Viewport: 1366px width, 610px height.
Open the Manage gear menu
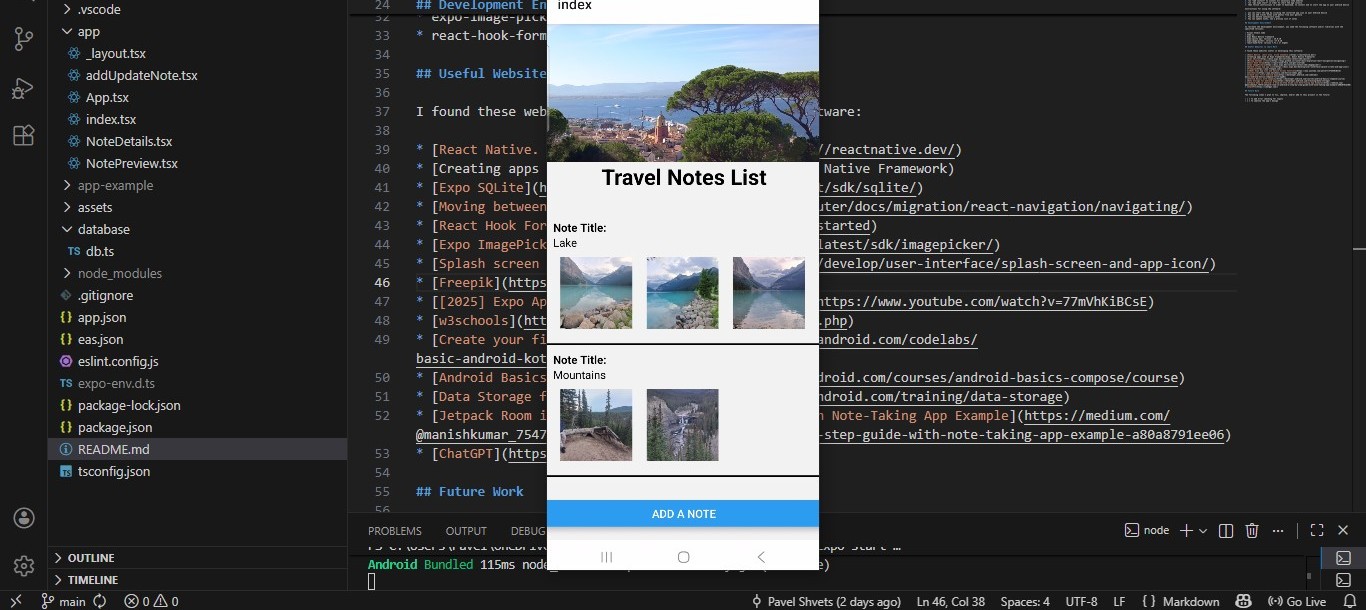(24, 565)
